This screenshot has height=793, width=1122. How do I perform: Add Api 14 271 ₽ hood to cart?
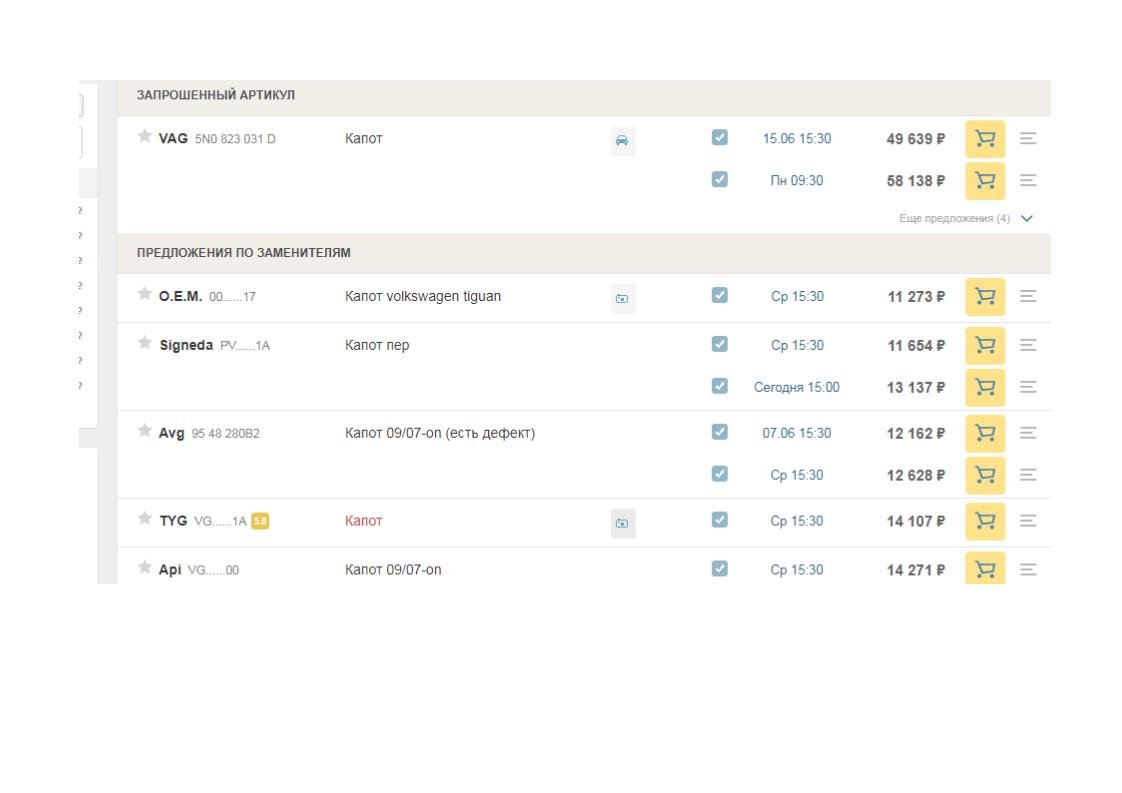click(x=985, y=568)
